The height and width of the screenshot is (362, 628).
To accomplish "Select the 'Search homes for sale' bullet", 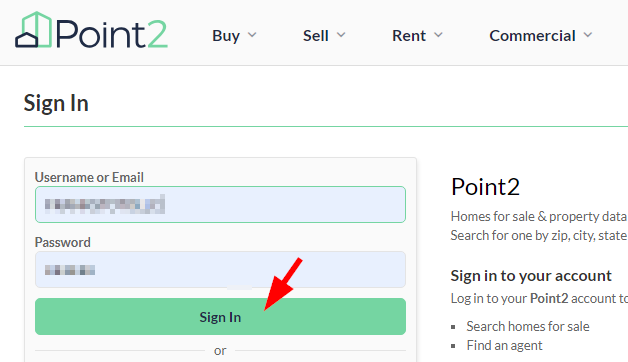I will pos(527,326).
